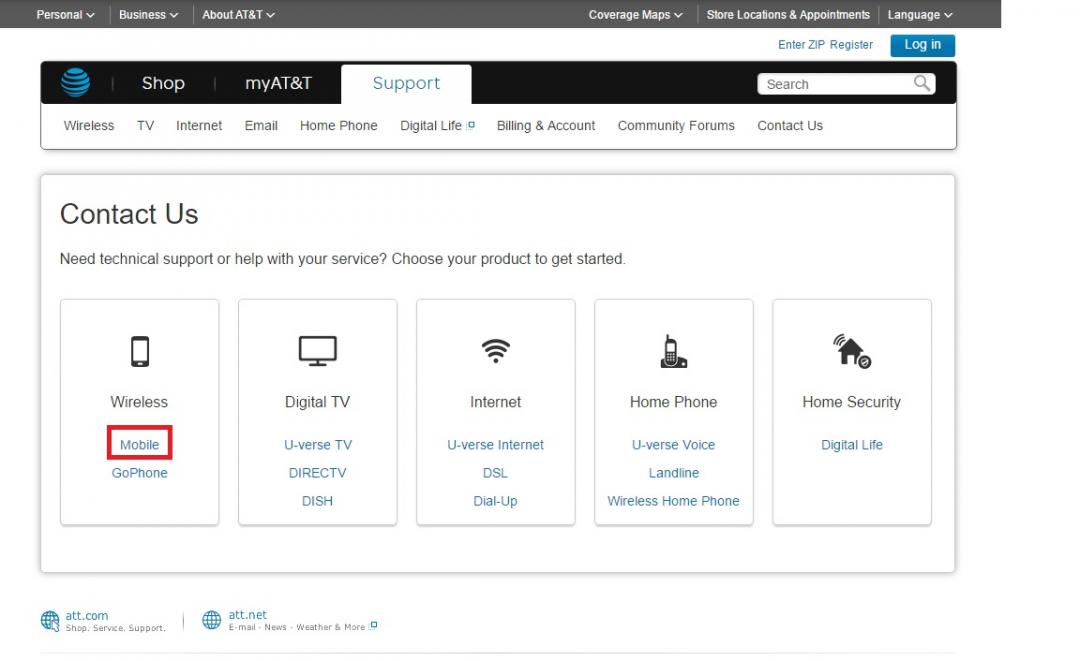This screenshot has width=1080, height=661.
Task: Click the Digital TV monitor icon
Action: tap(317, 351)
